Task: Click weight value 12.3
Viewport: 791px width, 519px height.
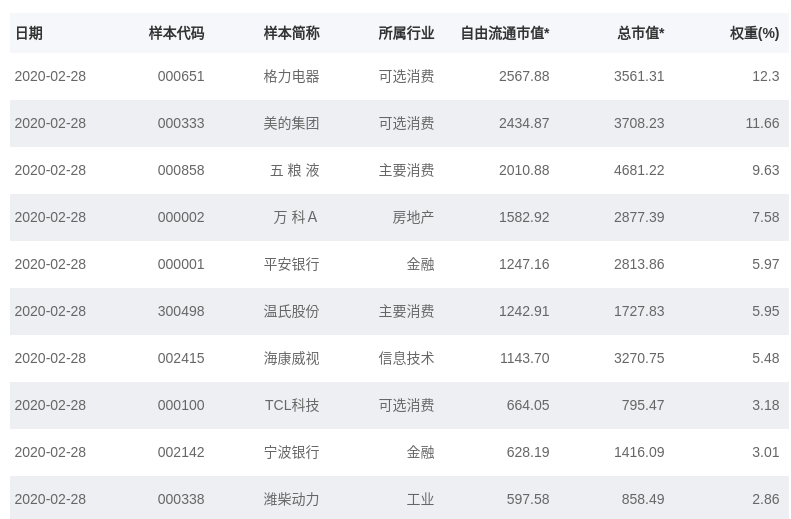Action: [x=766, y=76]
